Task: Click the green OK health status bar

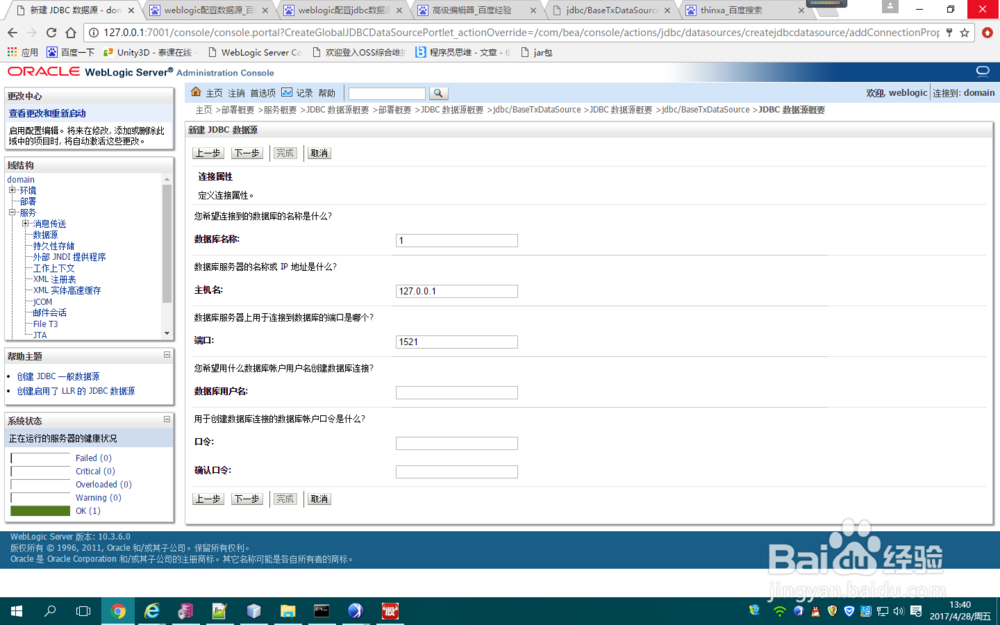Action: point(40,511)
